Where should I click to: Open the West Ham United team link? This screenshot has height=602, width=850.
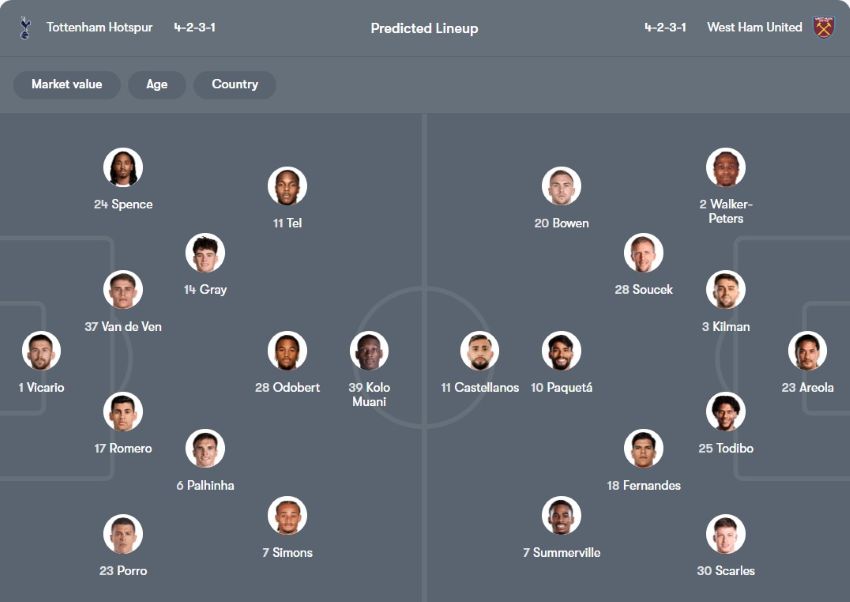coord(754,28)
